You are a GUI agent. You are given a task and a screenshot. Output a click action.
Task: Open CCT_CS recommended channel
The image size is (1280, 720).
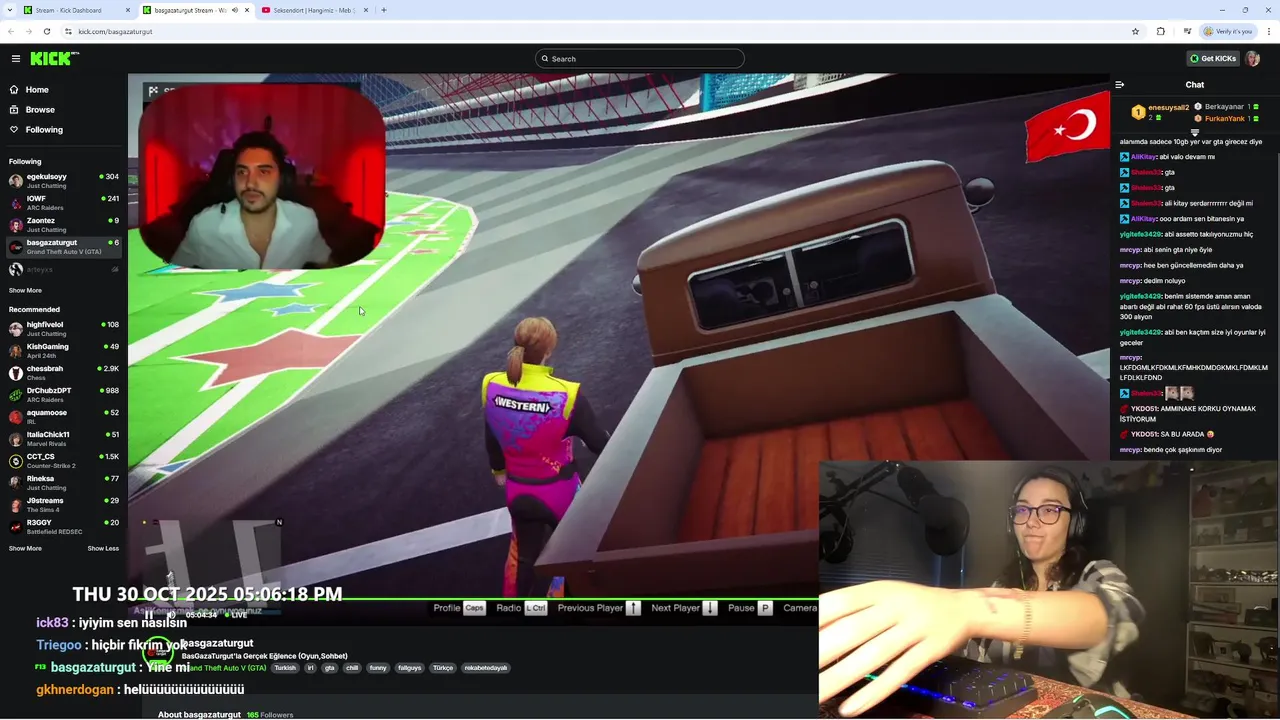[63, 461]
